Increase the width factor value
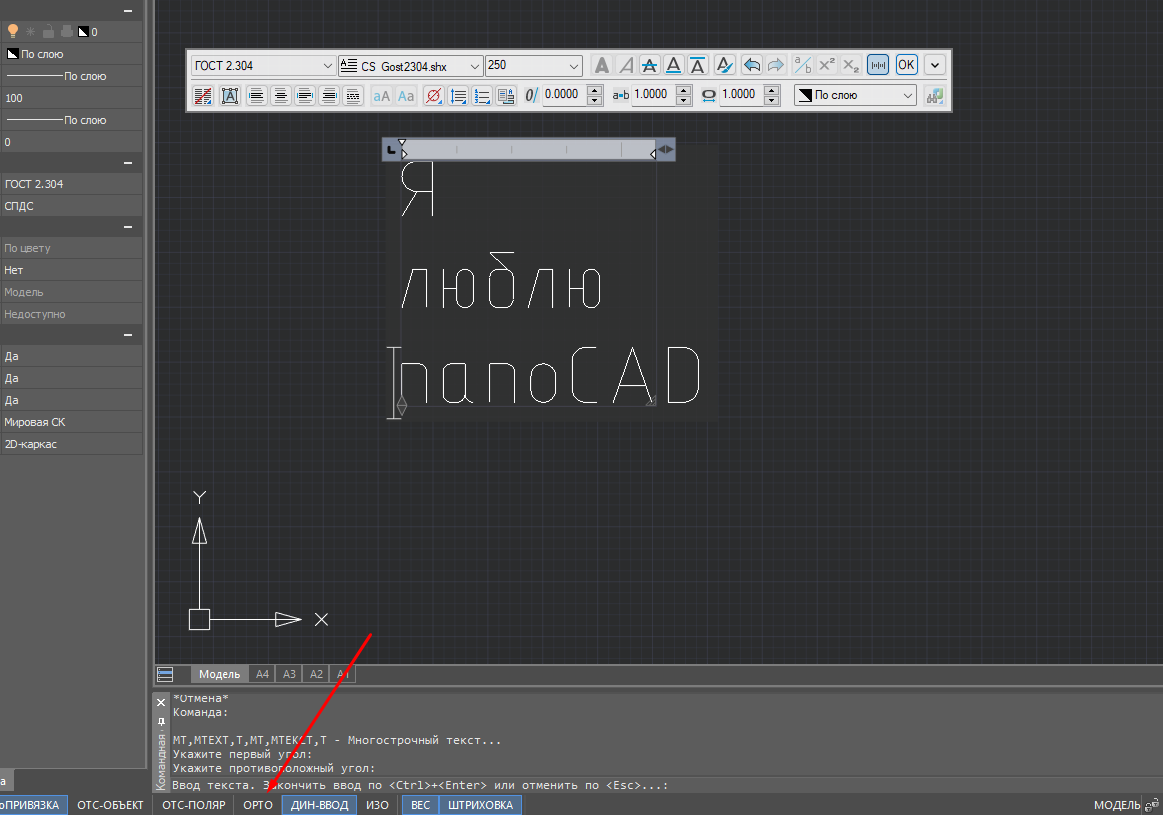Image resolution: width=1163 pixels, height=815 pixels. [x=772, y=90]
